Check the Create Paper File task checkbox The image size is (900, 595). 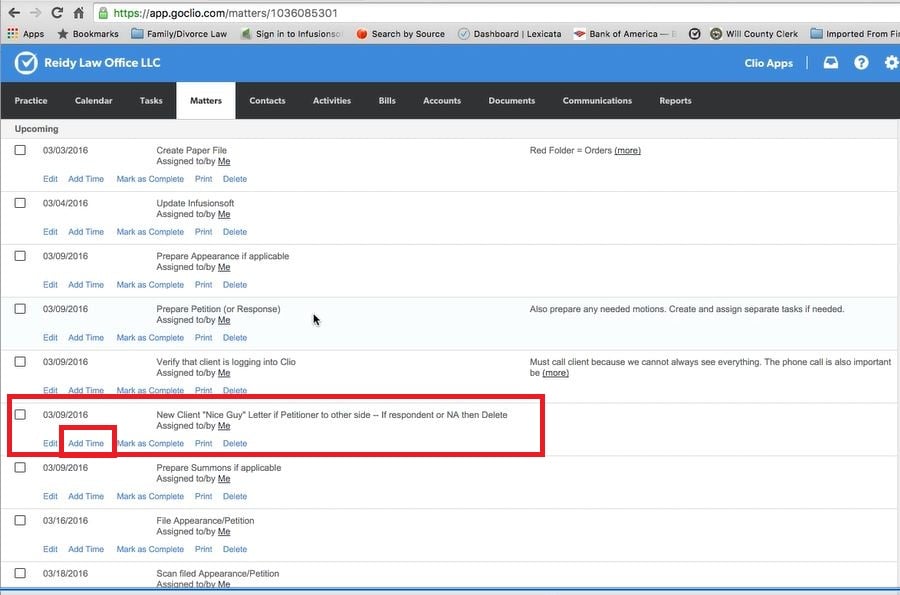(20, 150)
